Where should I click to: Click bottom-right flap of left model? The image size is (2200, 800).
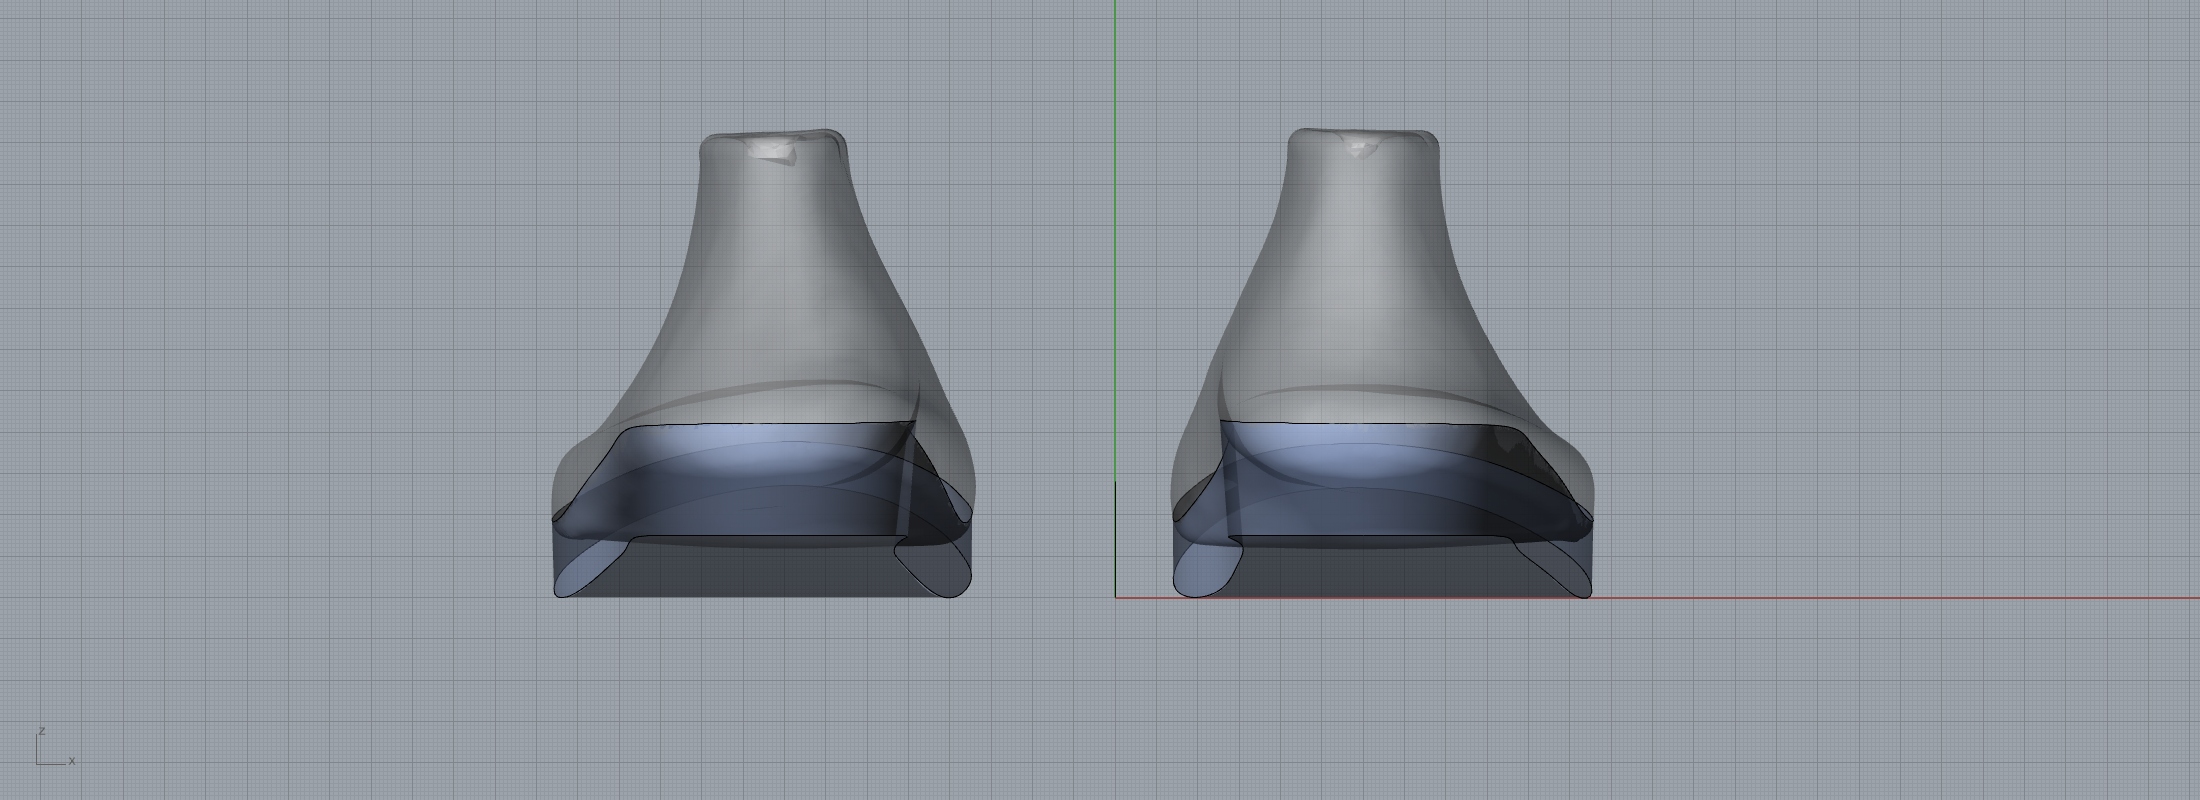pos(935,568)
